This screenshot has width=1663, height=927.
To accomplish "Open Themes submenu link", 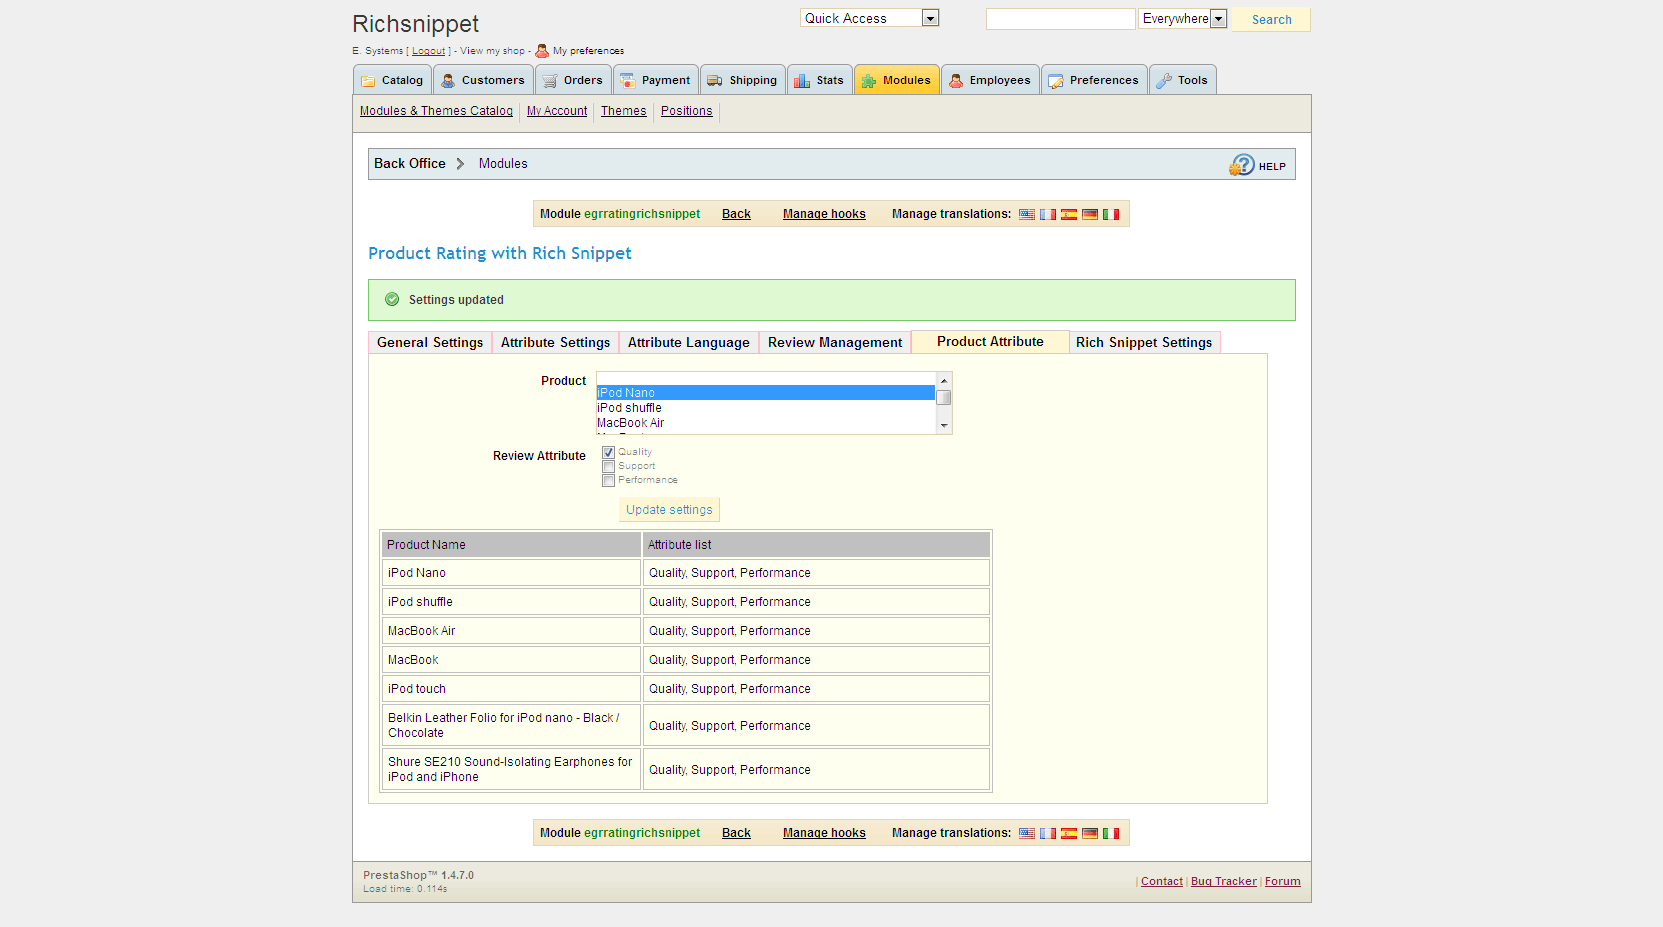I will coord(623,111).
